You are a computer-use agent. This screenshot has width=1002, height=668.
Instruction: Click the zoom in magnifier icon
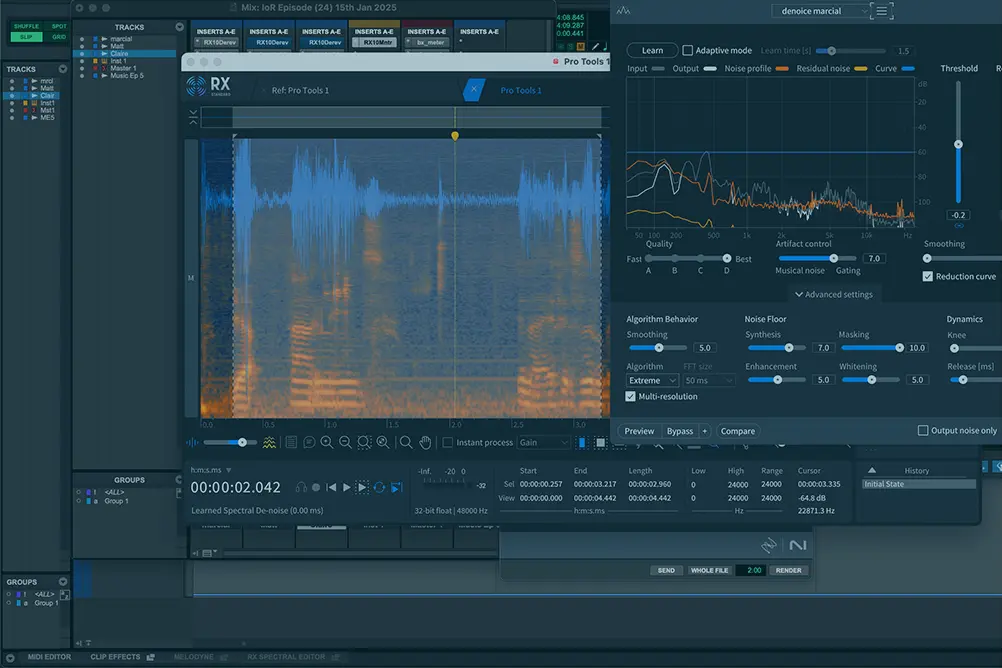point(327,442)
